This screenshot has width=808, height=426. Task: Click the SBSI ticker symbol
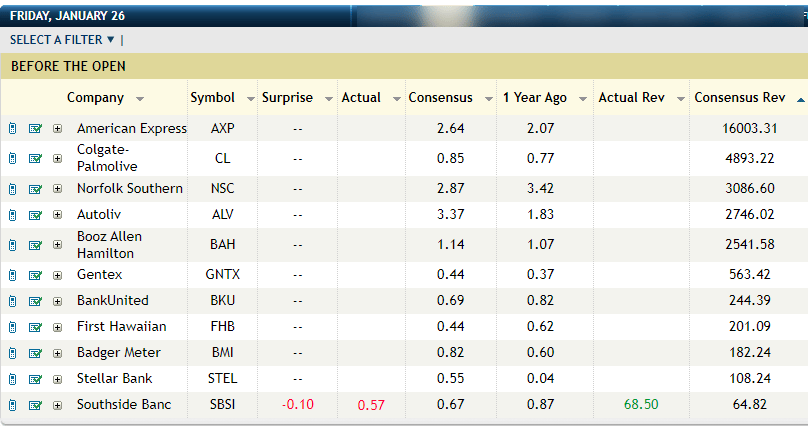pos(223,404)
